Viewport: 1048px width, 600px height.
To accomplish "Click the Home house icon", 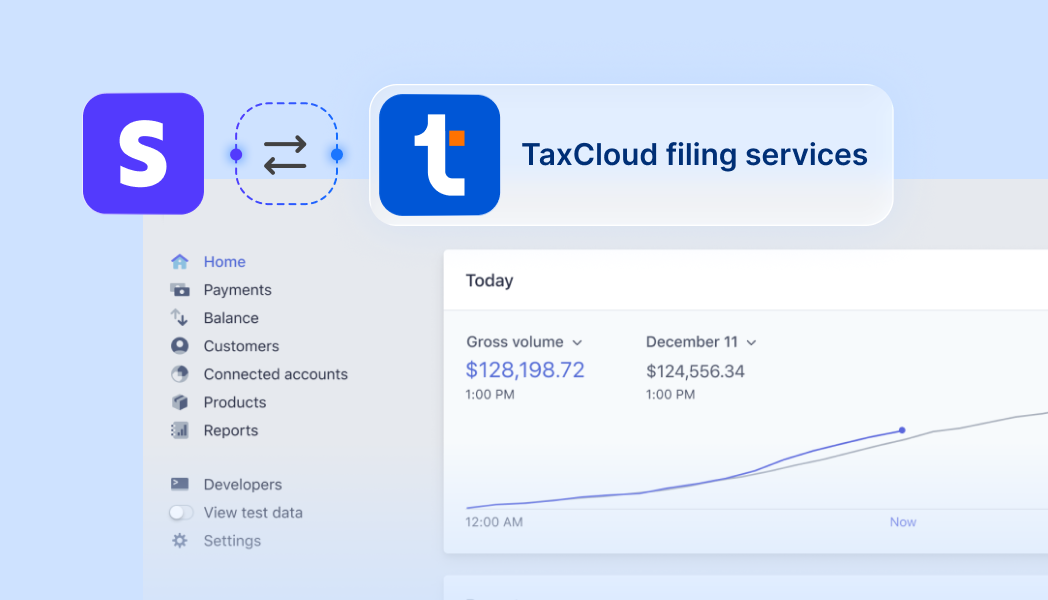I will (179, 261).
